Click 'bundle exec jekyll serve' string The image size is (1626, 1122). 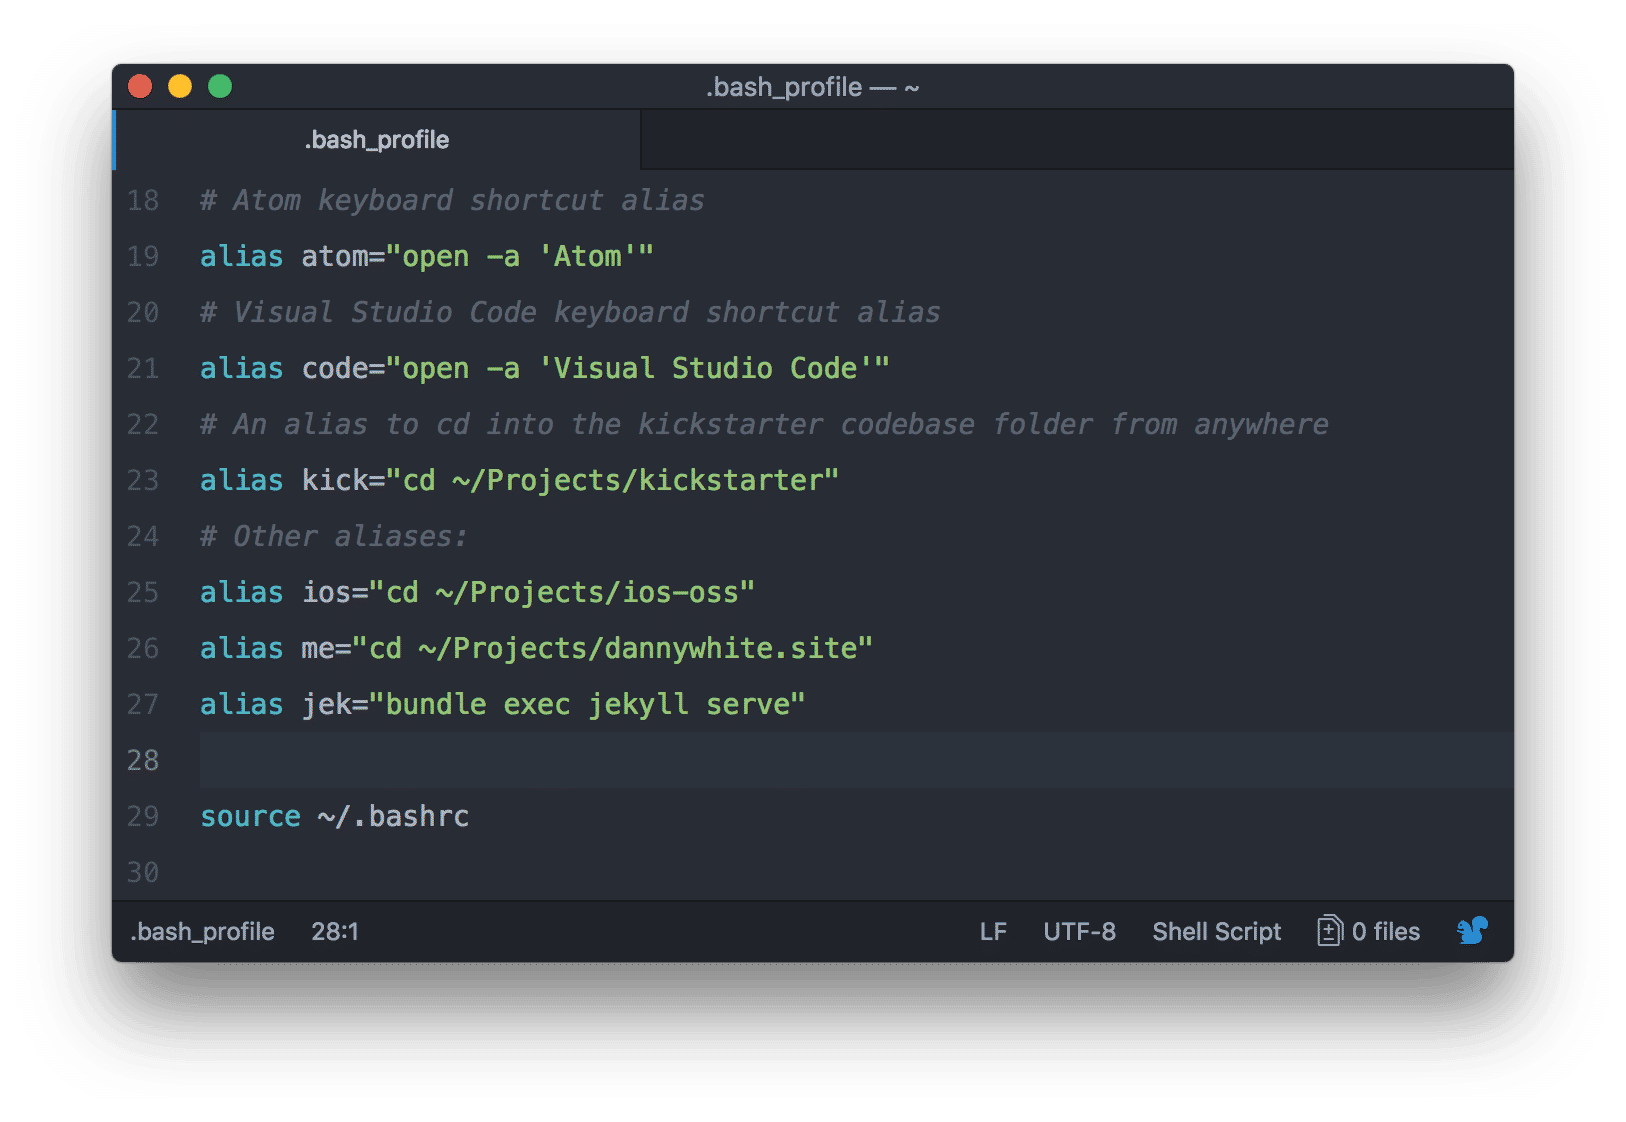[587, 705]
